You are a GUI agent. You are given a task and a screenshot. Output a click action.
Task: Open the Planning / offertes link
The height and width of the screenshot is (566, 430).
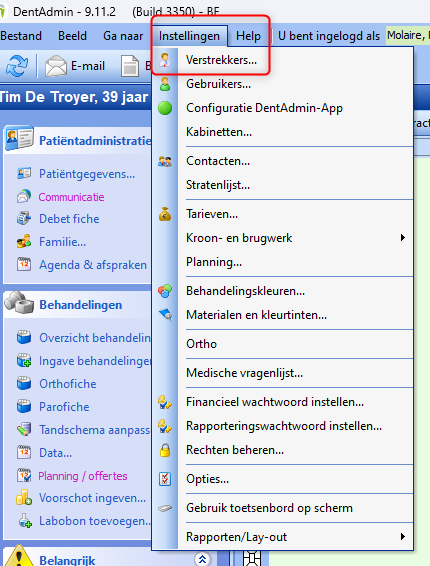click(83, 476)
